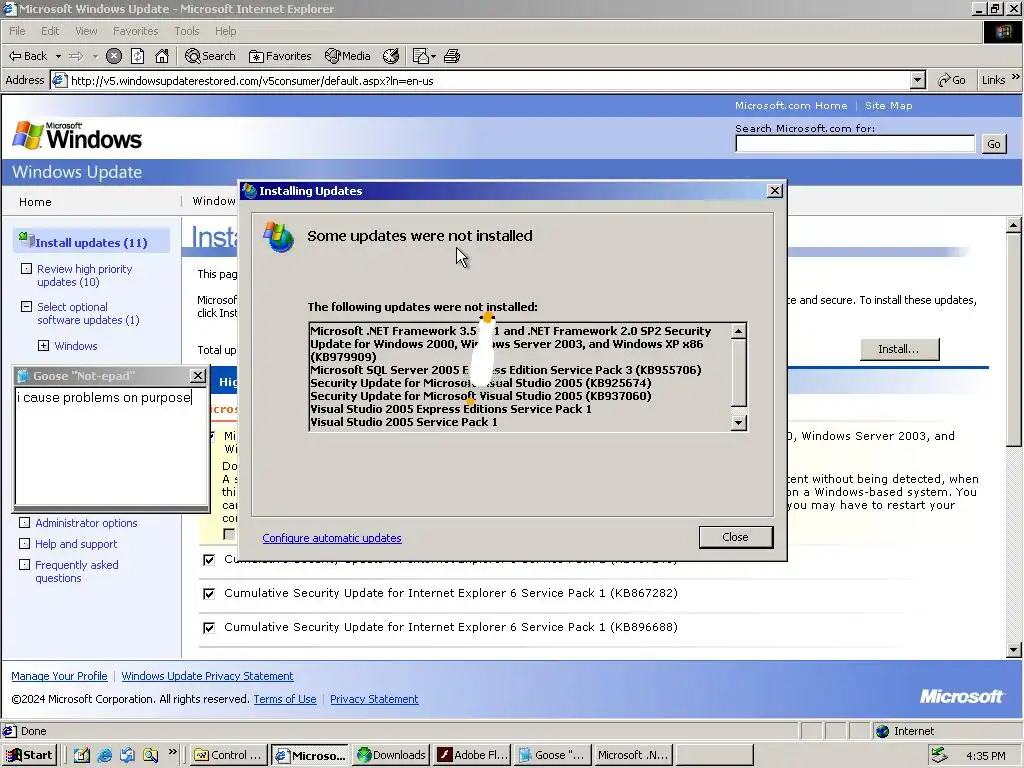Click the Terms of Use link
Screen dimensions: 1024x768
pyautogui.click(x=285, y=699)
